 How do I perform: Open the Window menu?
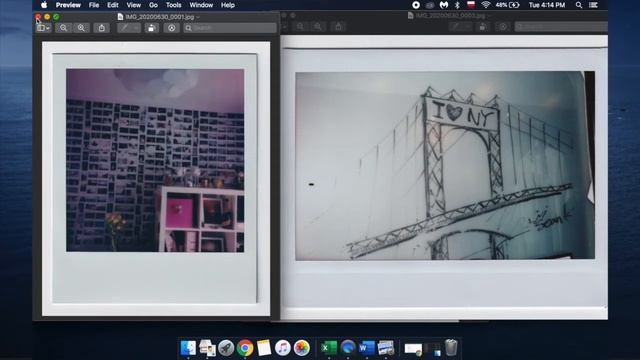(201, 5)
